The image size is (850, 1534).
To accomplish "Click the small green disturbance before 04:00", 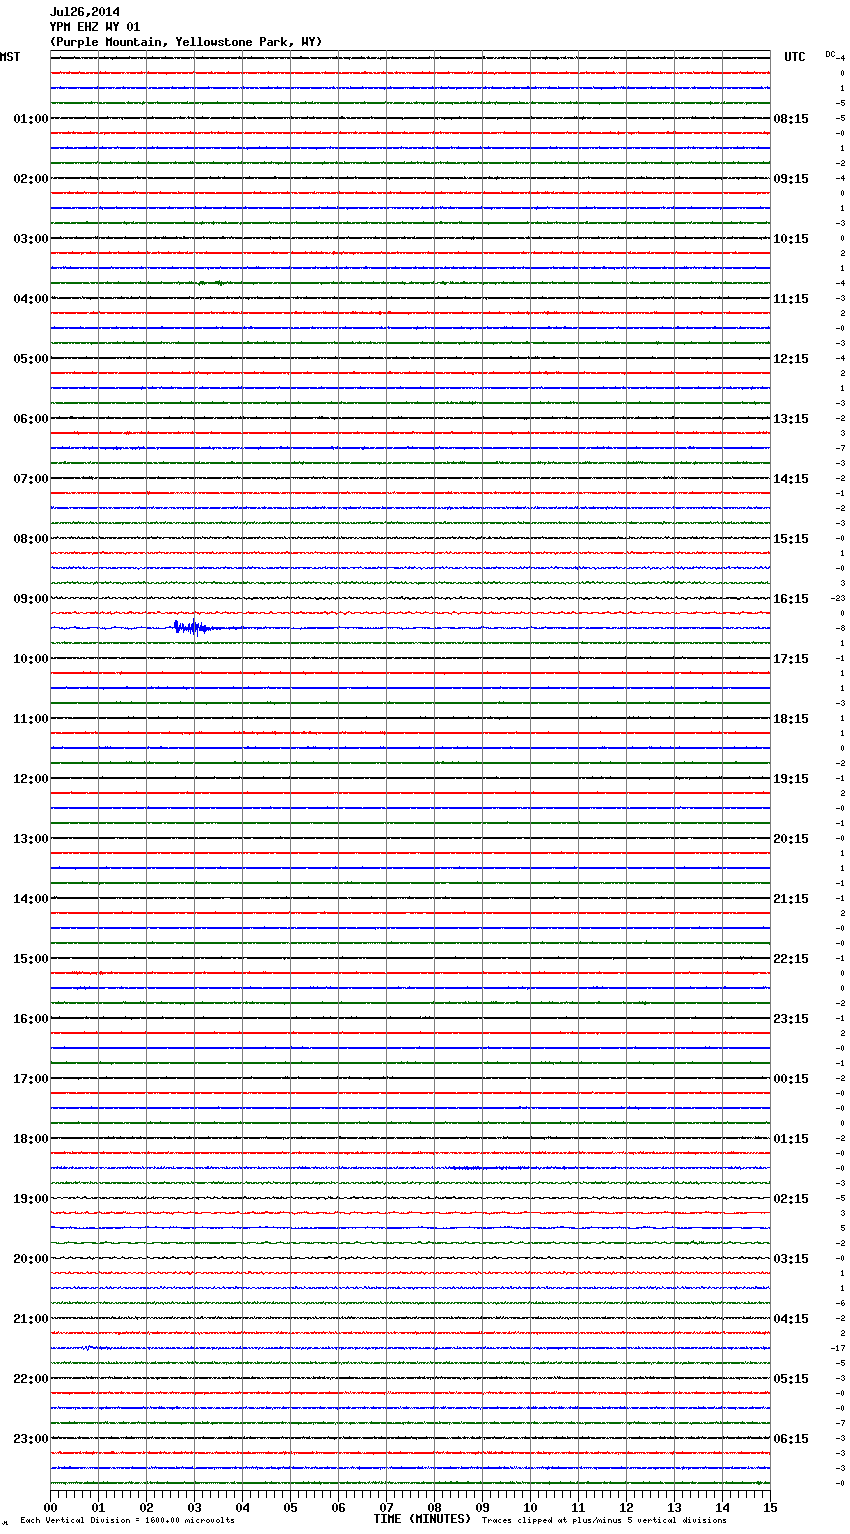I will pos(210,283).
